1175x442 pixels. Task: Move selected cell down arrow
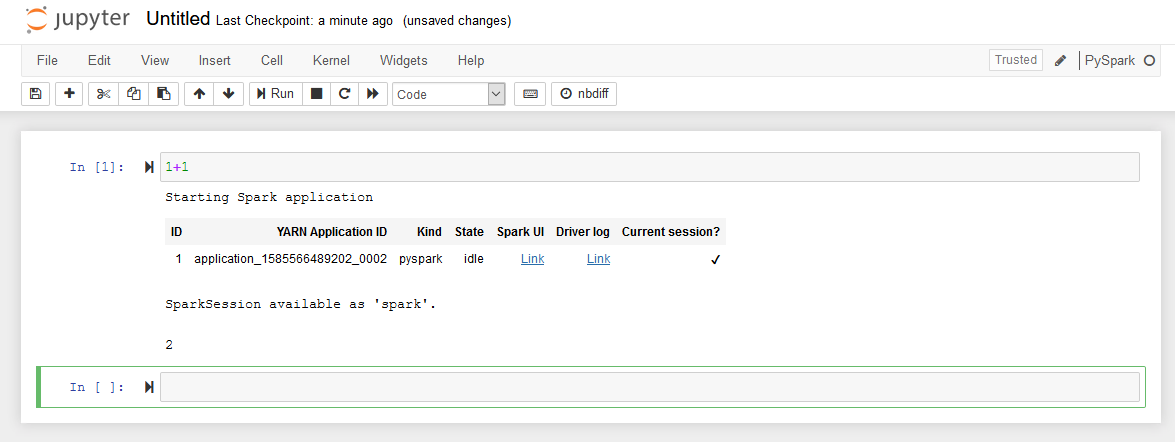(229, 94)
